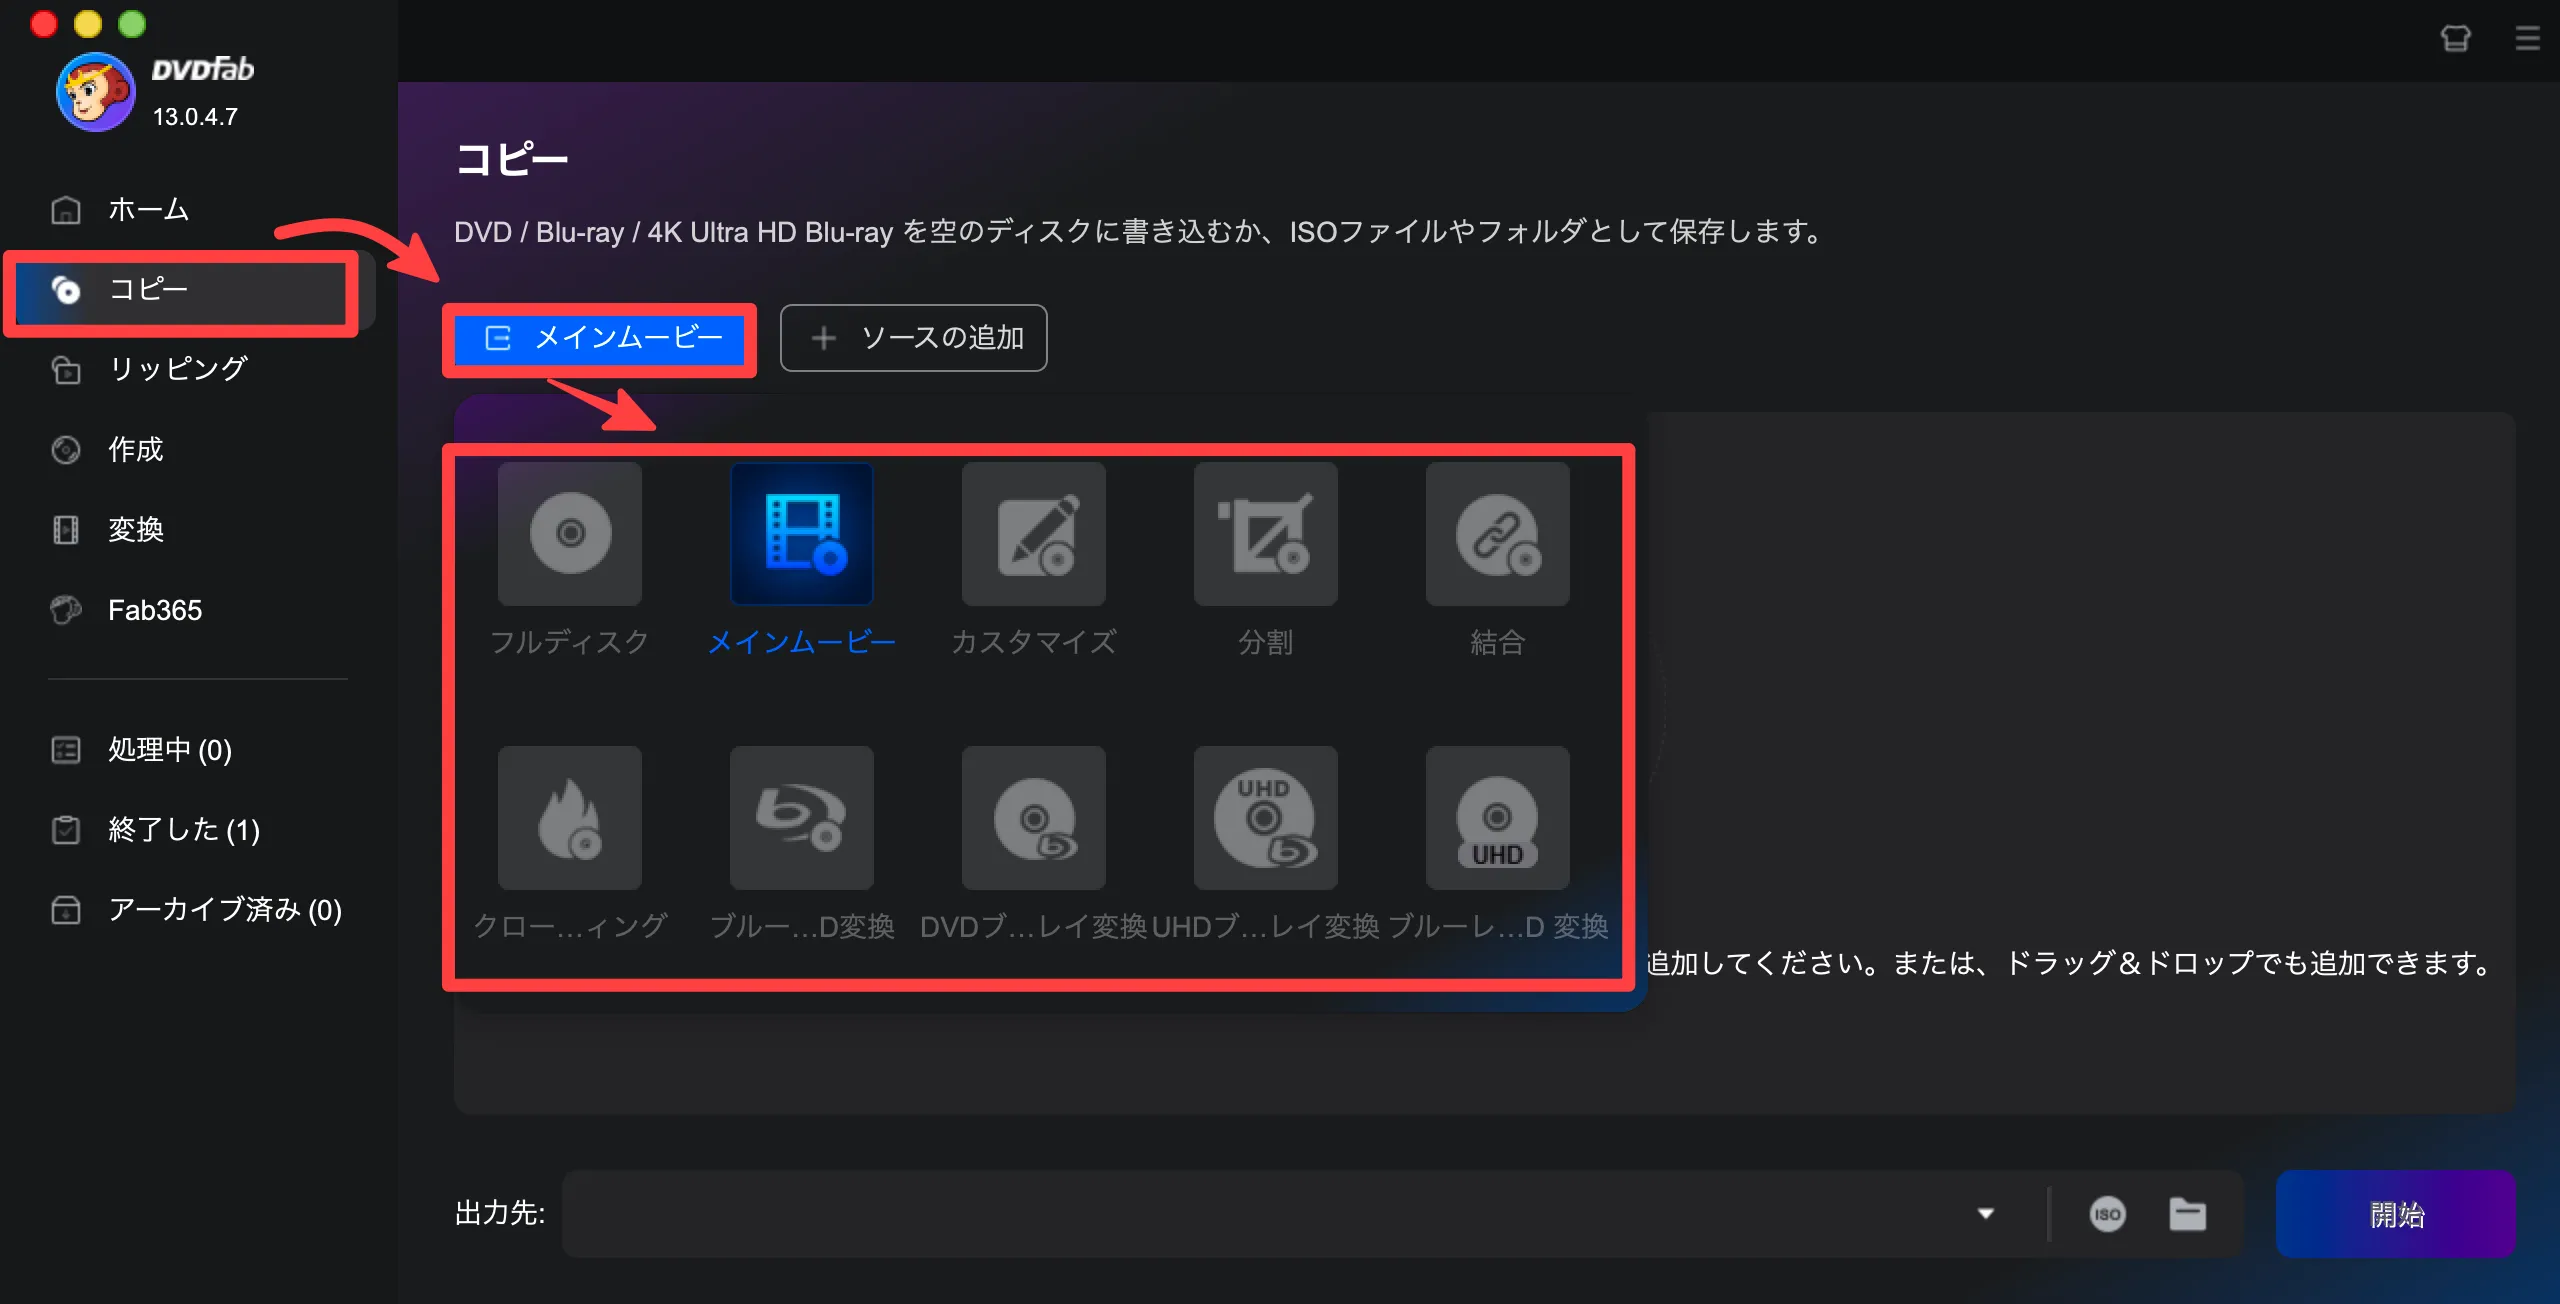Go to リッピング in the sidebar

point(178,369)
